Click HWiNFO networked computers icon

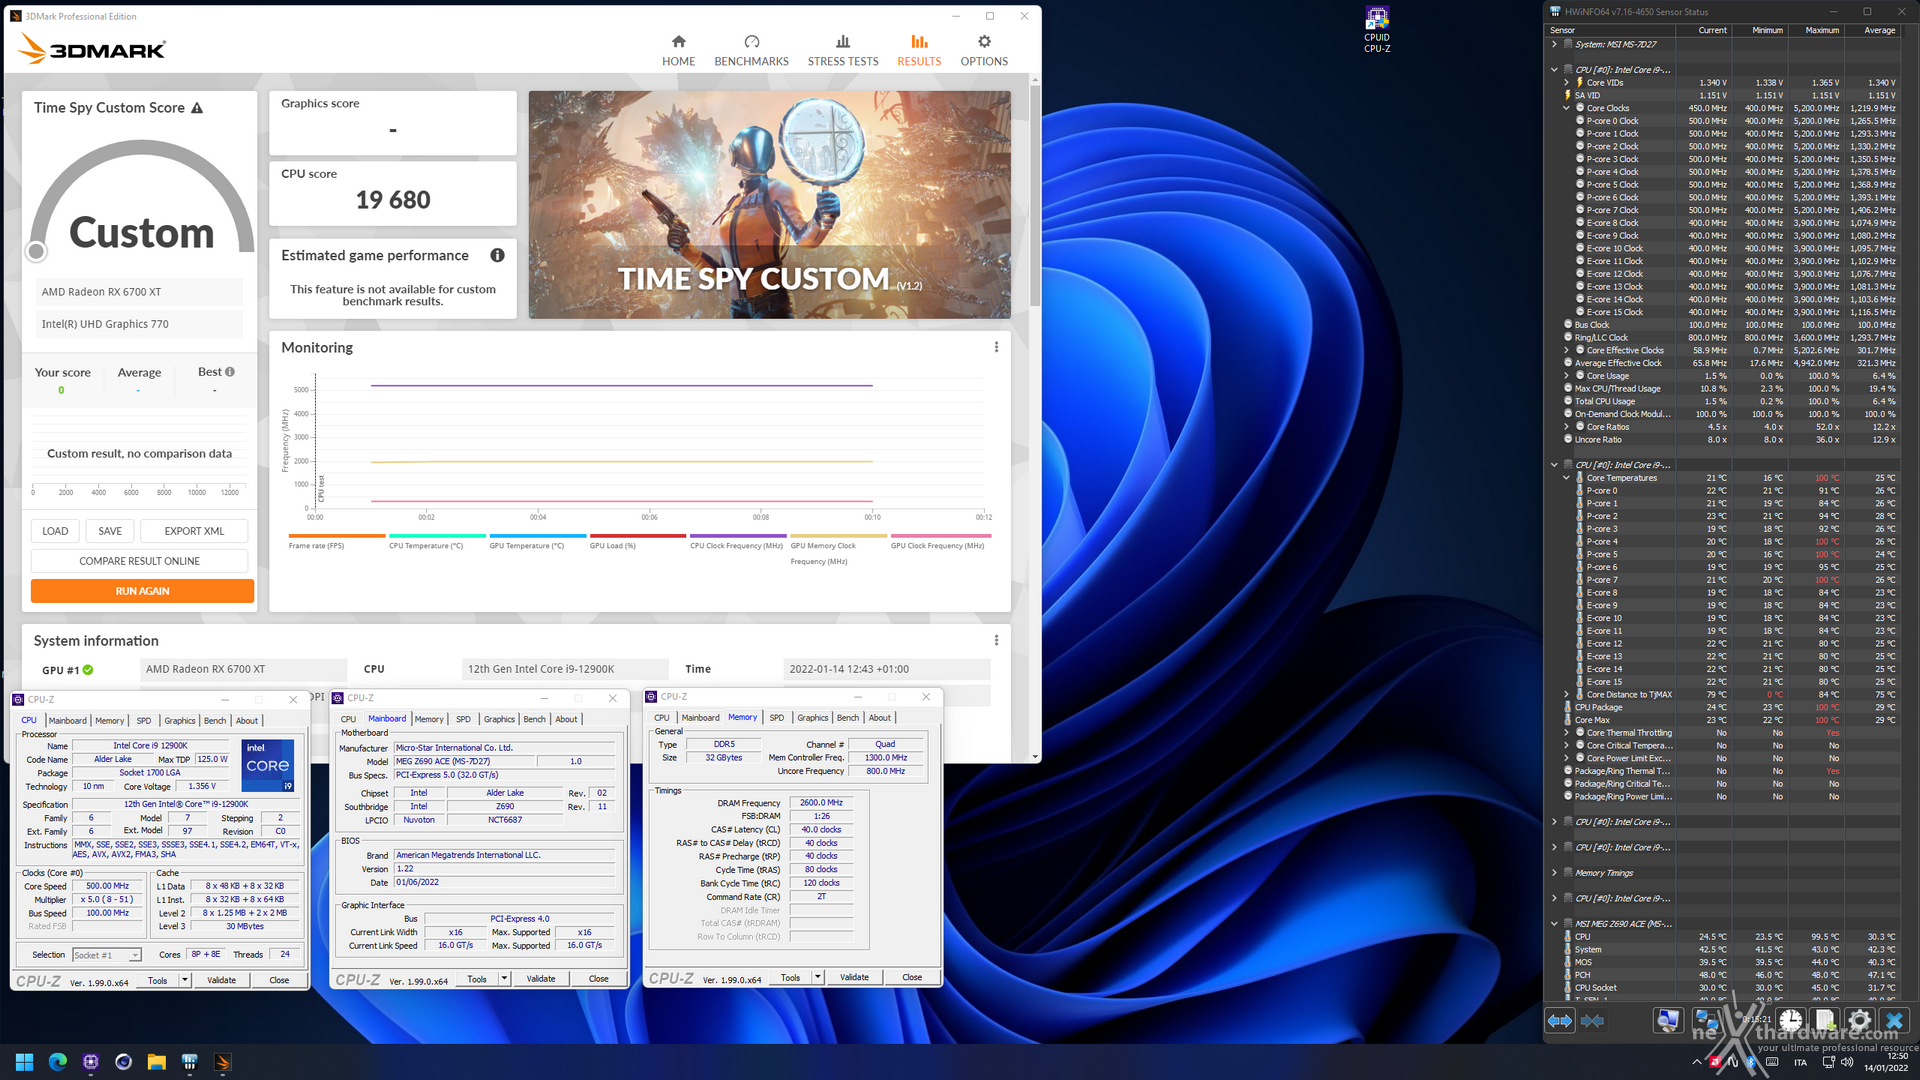(x=1706, y=1020)
